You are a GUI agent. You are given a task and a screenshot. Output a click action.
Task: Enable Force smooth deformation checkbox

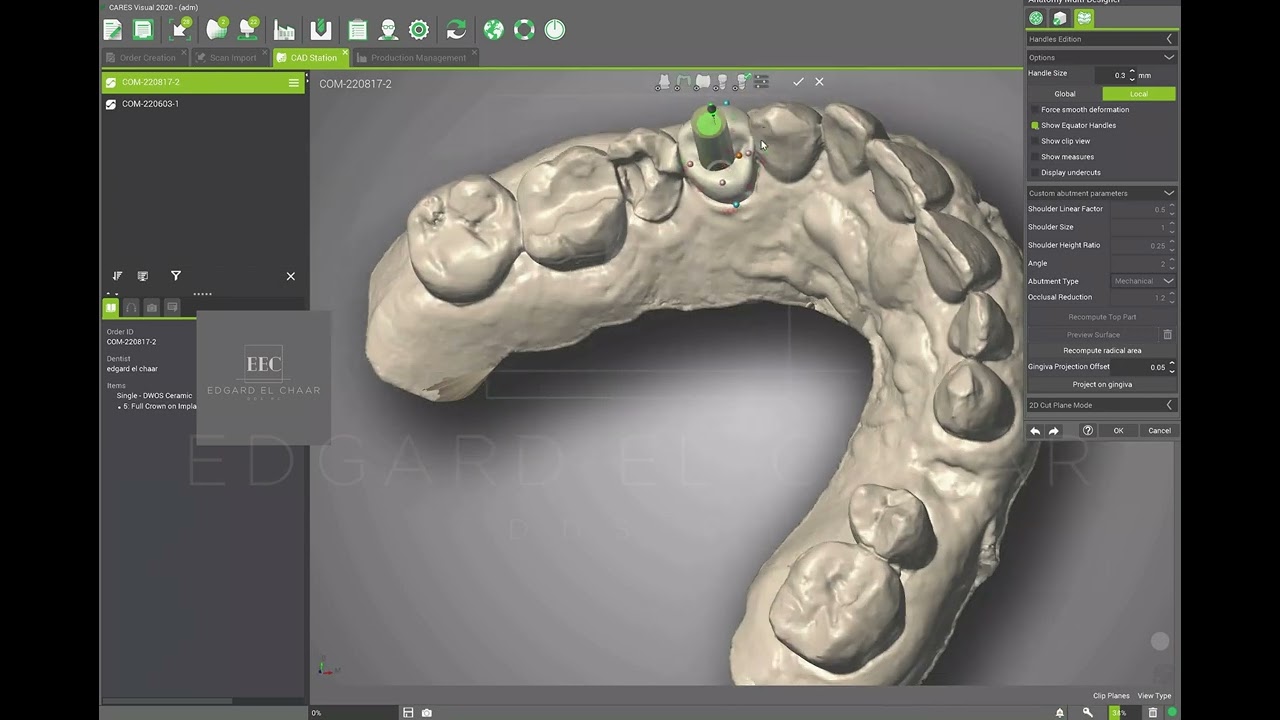pos(1035,110)
